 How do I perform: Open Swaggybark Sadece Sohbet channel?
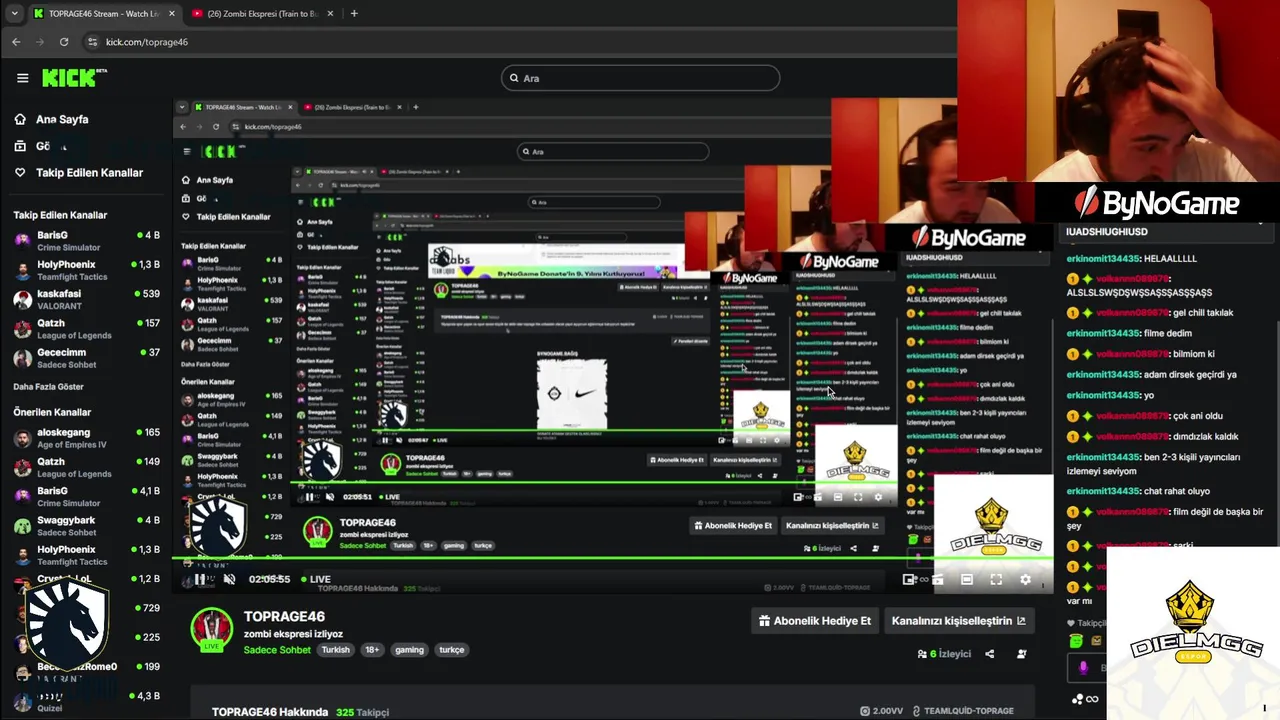tap(87, 526)
